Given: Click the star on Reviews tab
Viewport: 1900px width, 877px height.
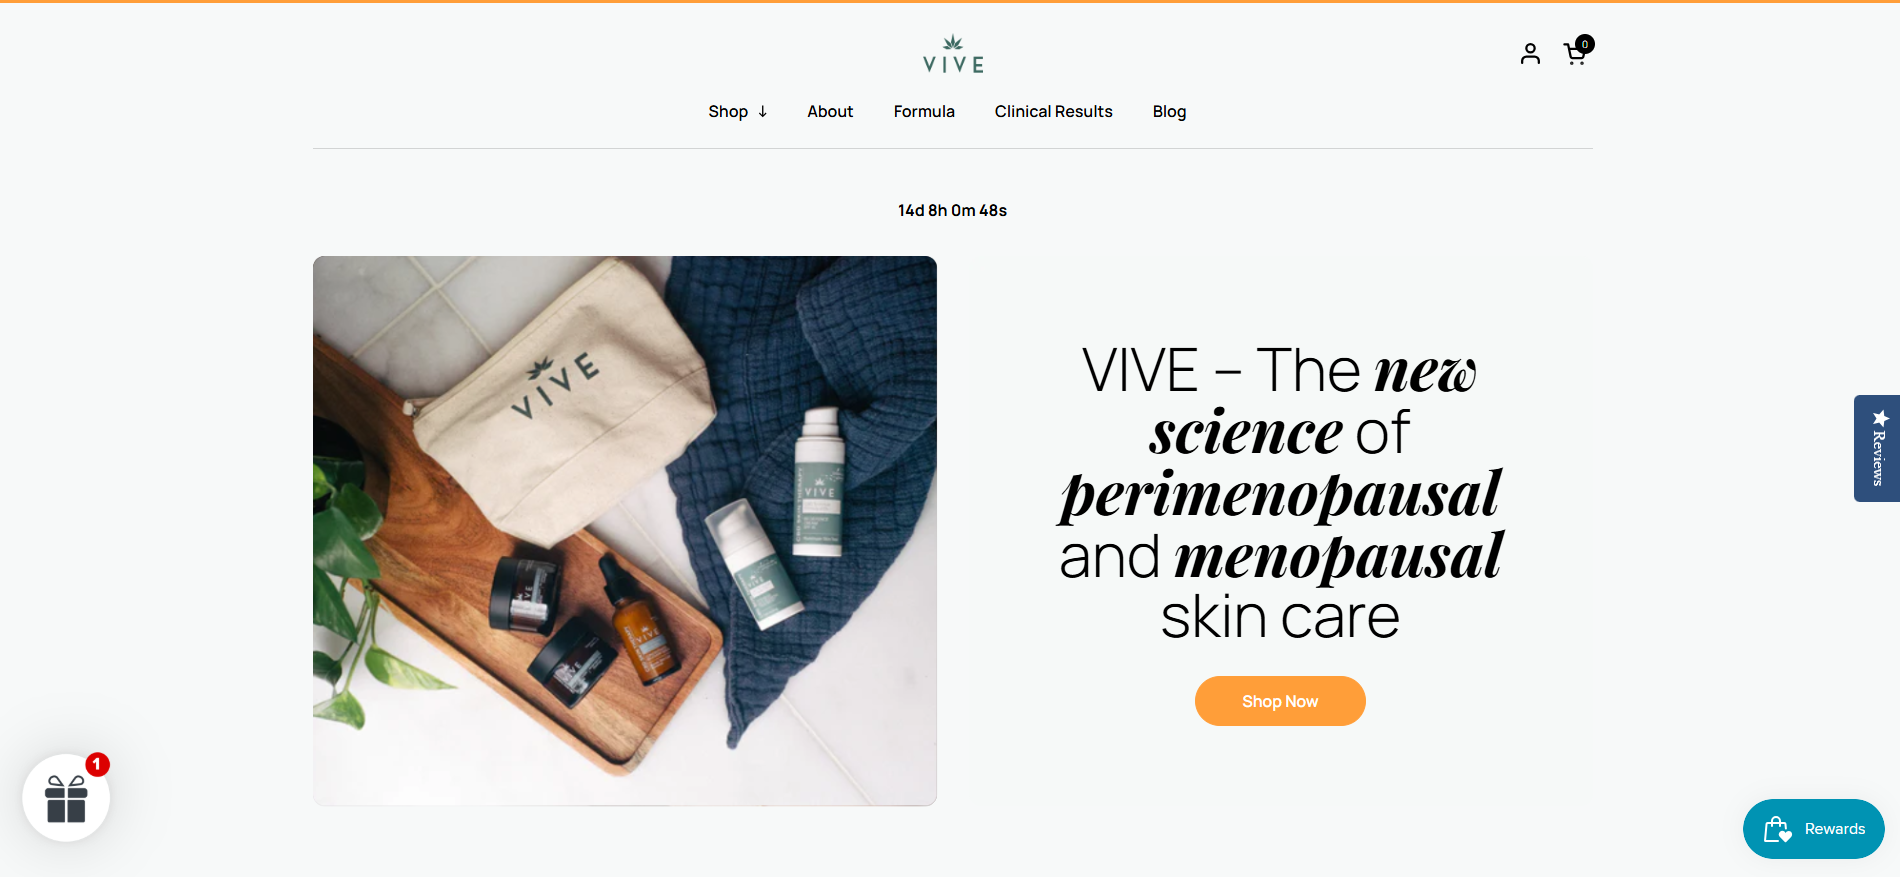Looking at the screenshot, I should click(1880, 418).
